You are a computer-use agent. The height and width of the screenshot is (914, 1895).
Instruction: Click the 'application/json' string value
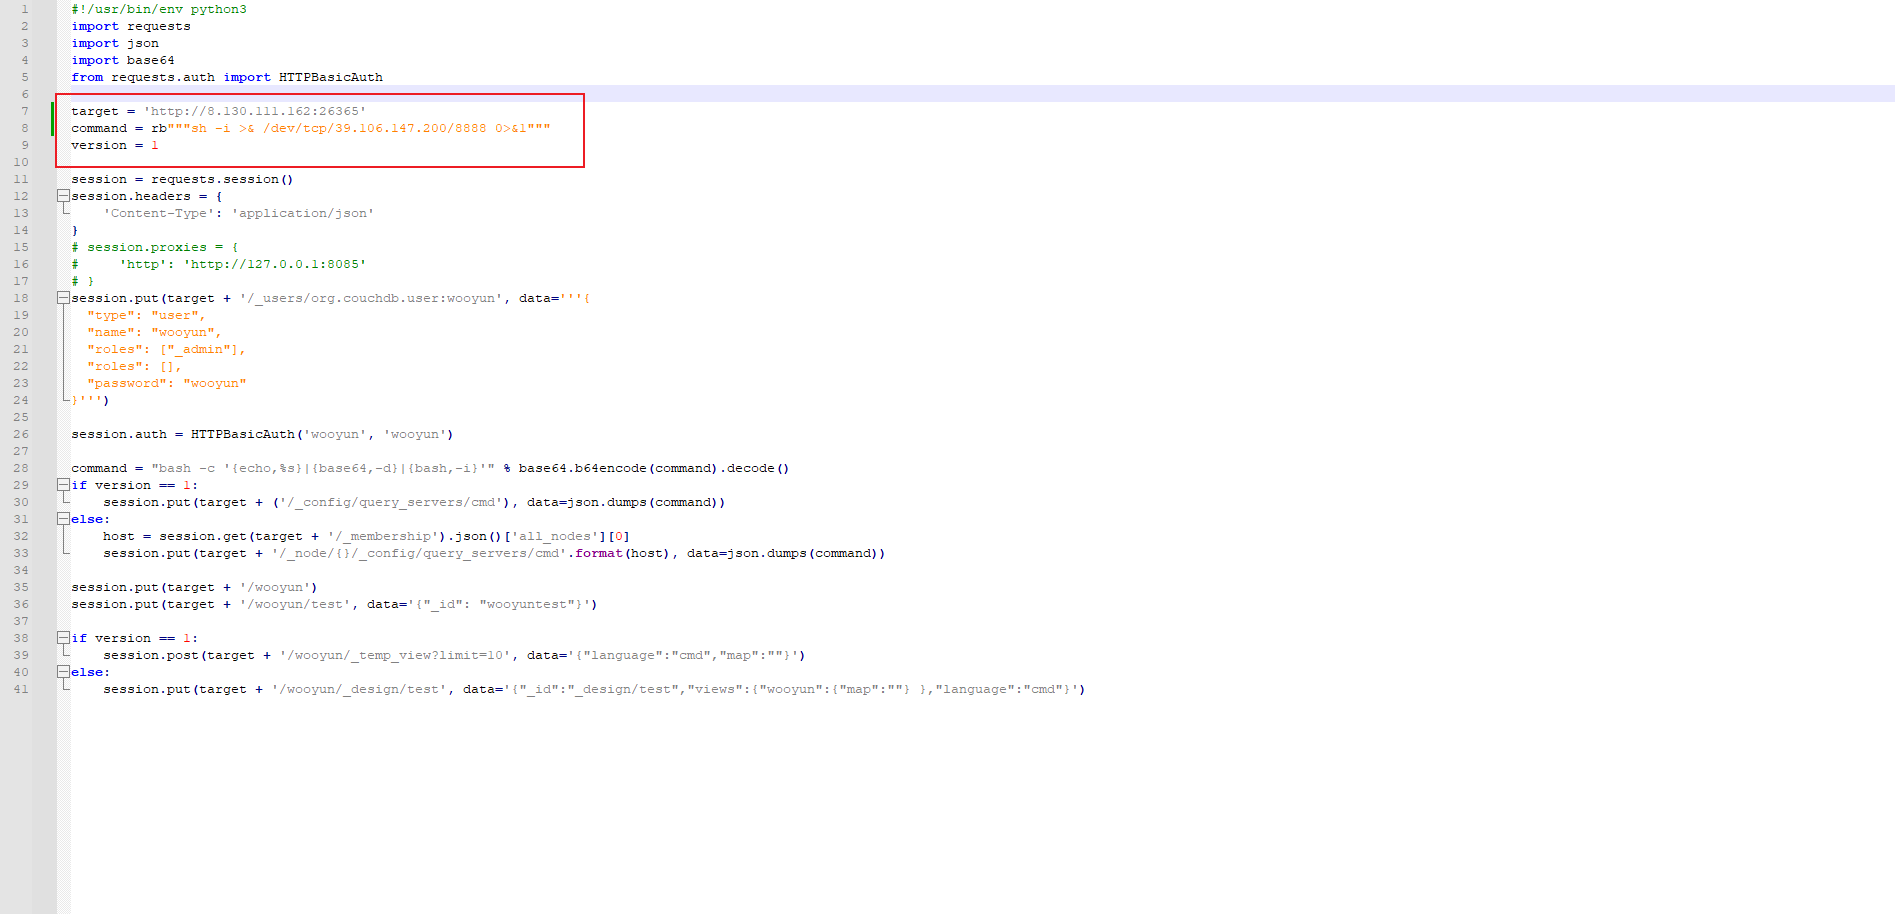click(303, 213)
